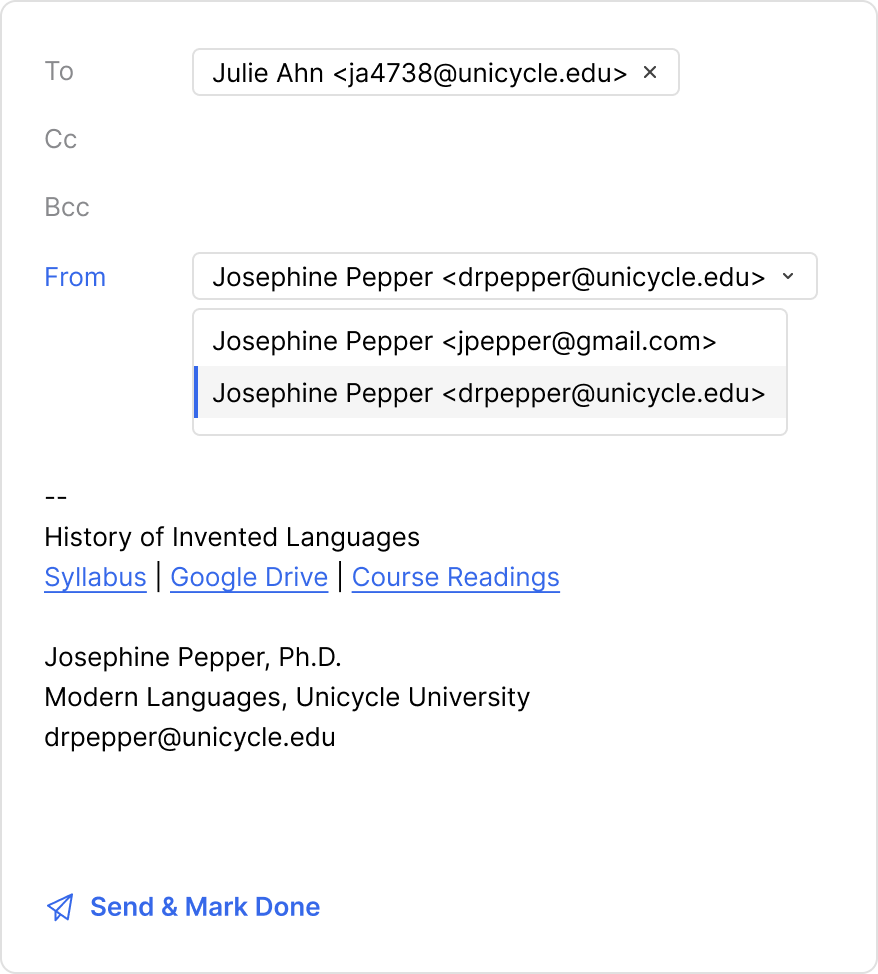This screenshot has width=878, height=974.
Task: Click the From label
Action: pos(75,277)
